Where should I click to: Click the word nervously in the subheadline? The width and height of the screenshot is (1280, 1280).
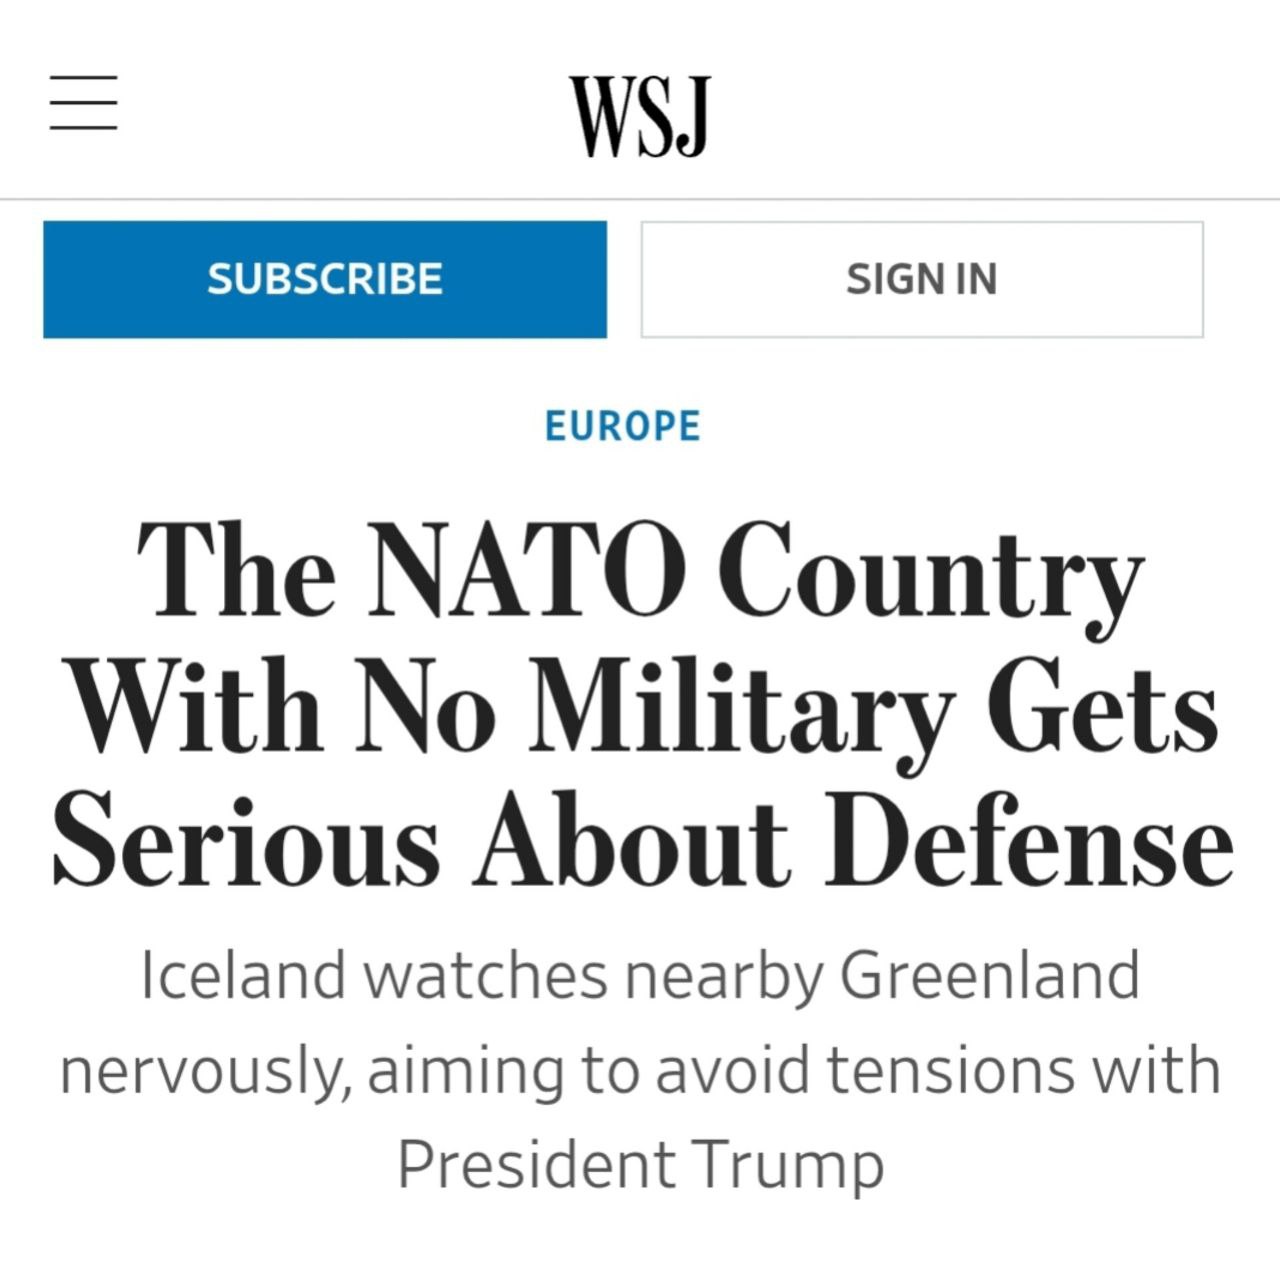[x=204, y=1070]
